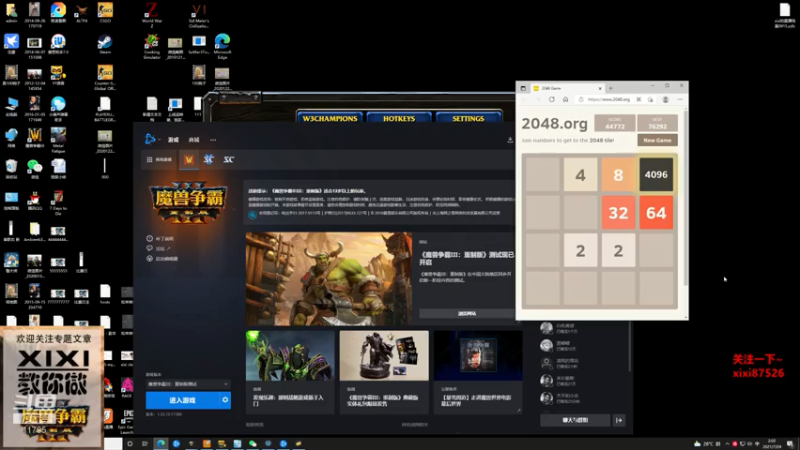This screenshot has height=450, width=800.
Task: Click the button under the featured news text
Action: coord(467,313)
